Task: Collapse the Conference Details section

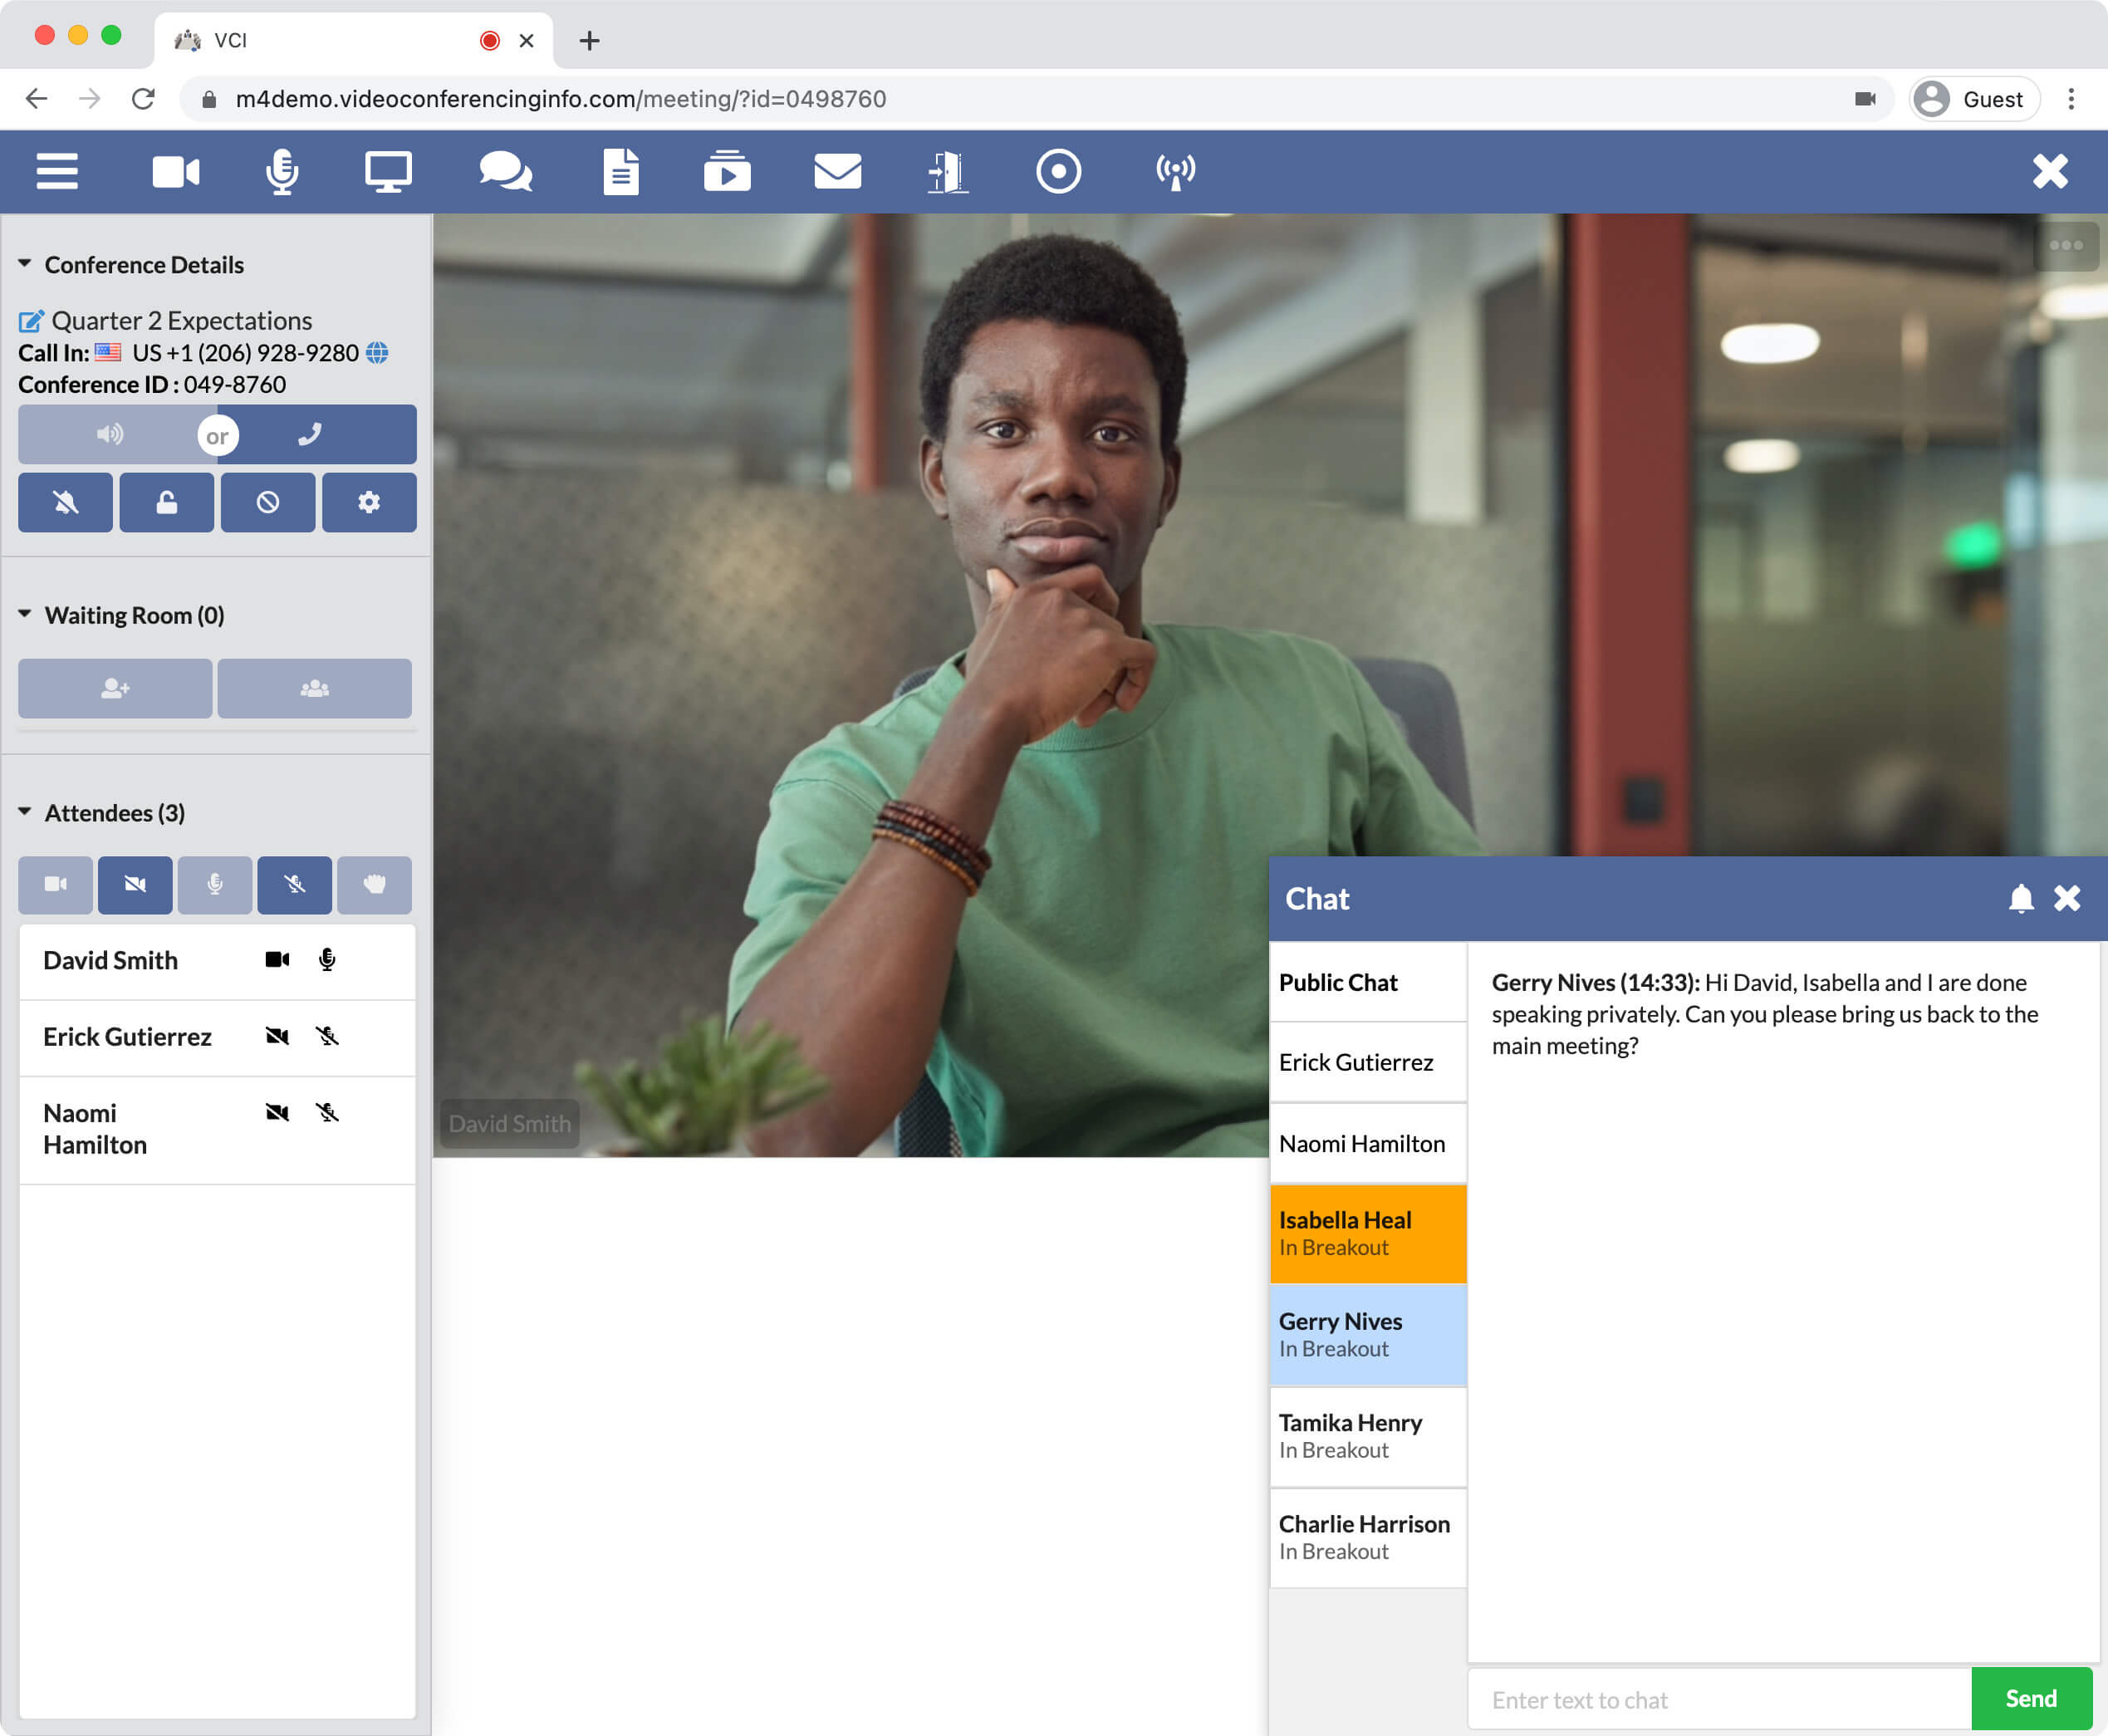Action: [24, 263]
